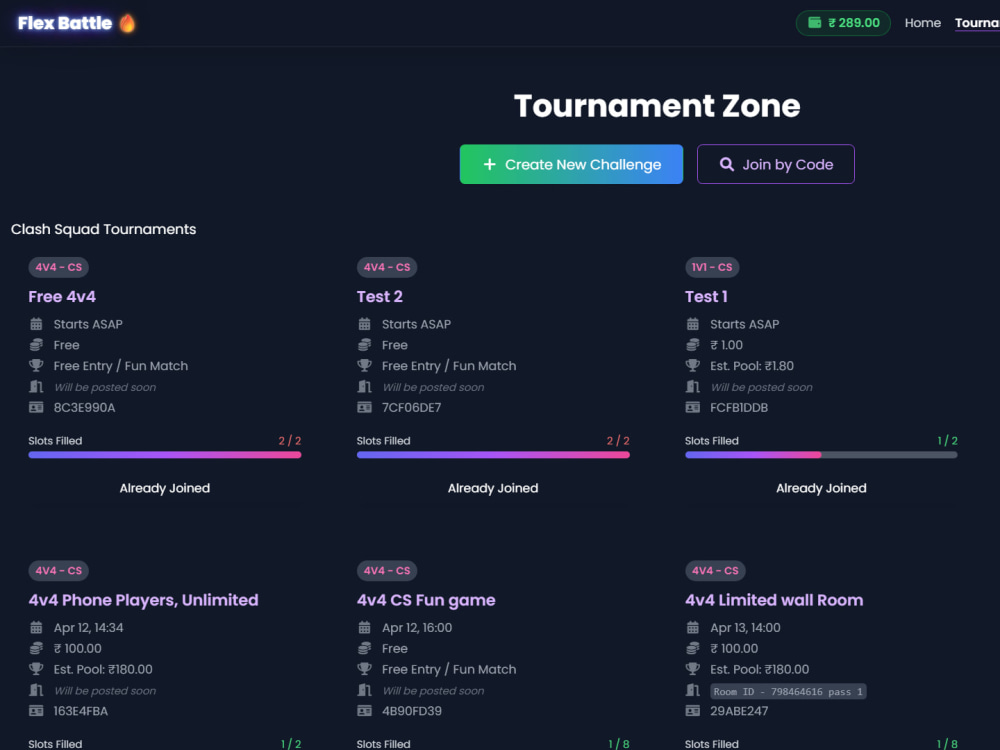Click the 2 / 2 slots count in Free 4v4
This screenshot has width=1000, height=750.
point(290,441)
